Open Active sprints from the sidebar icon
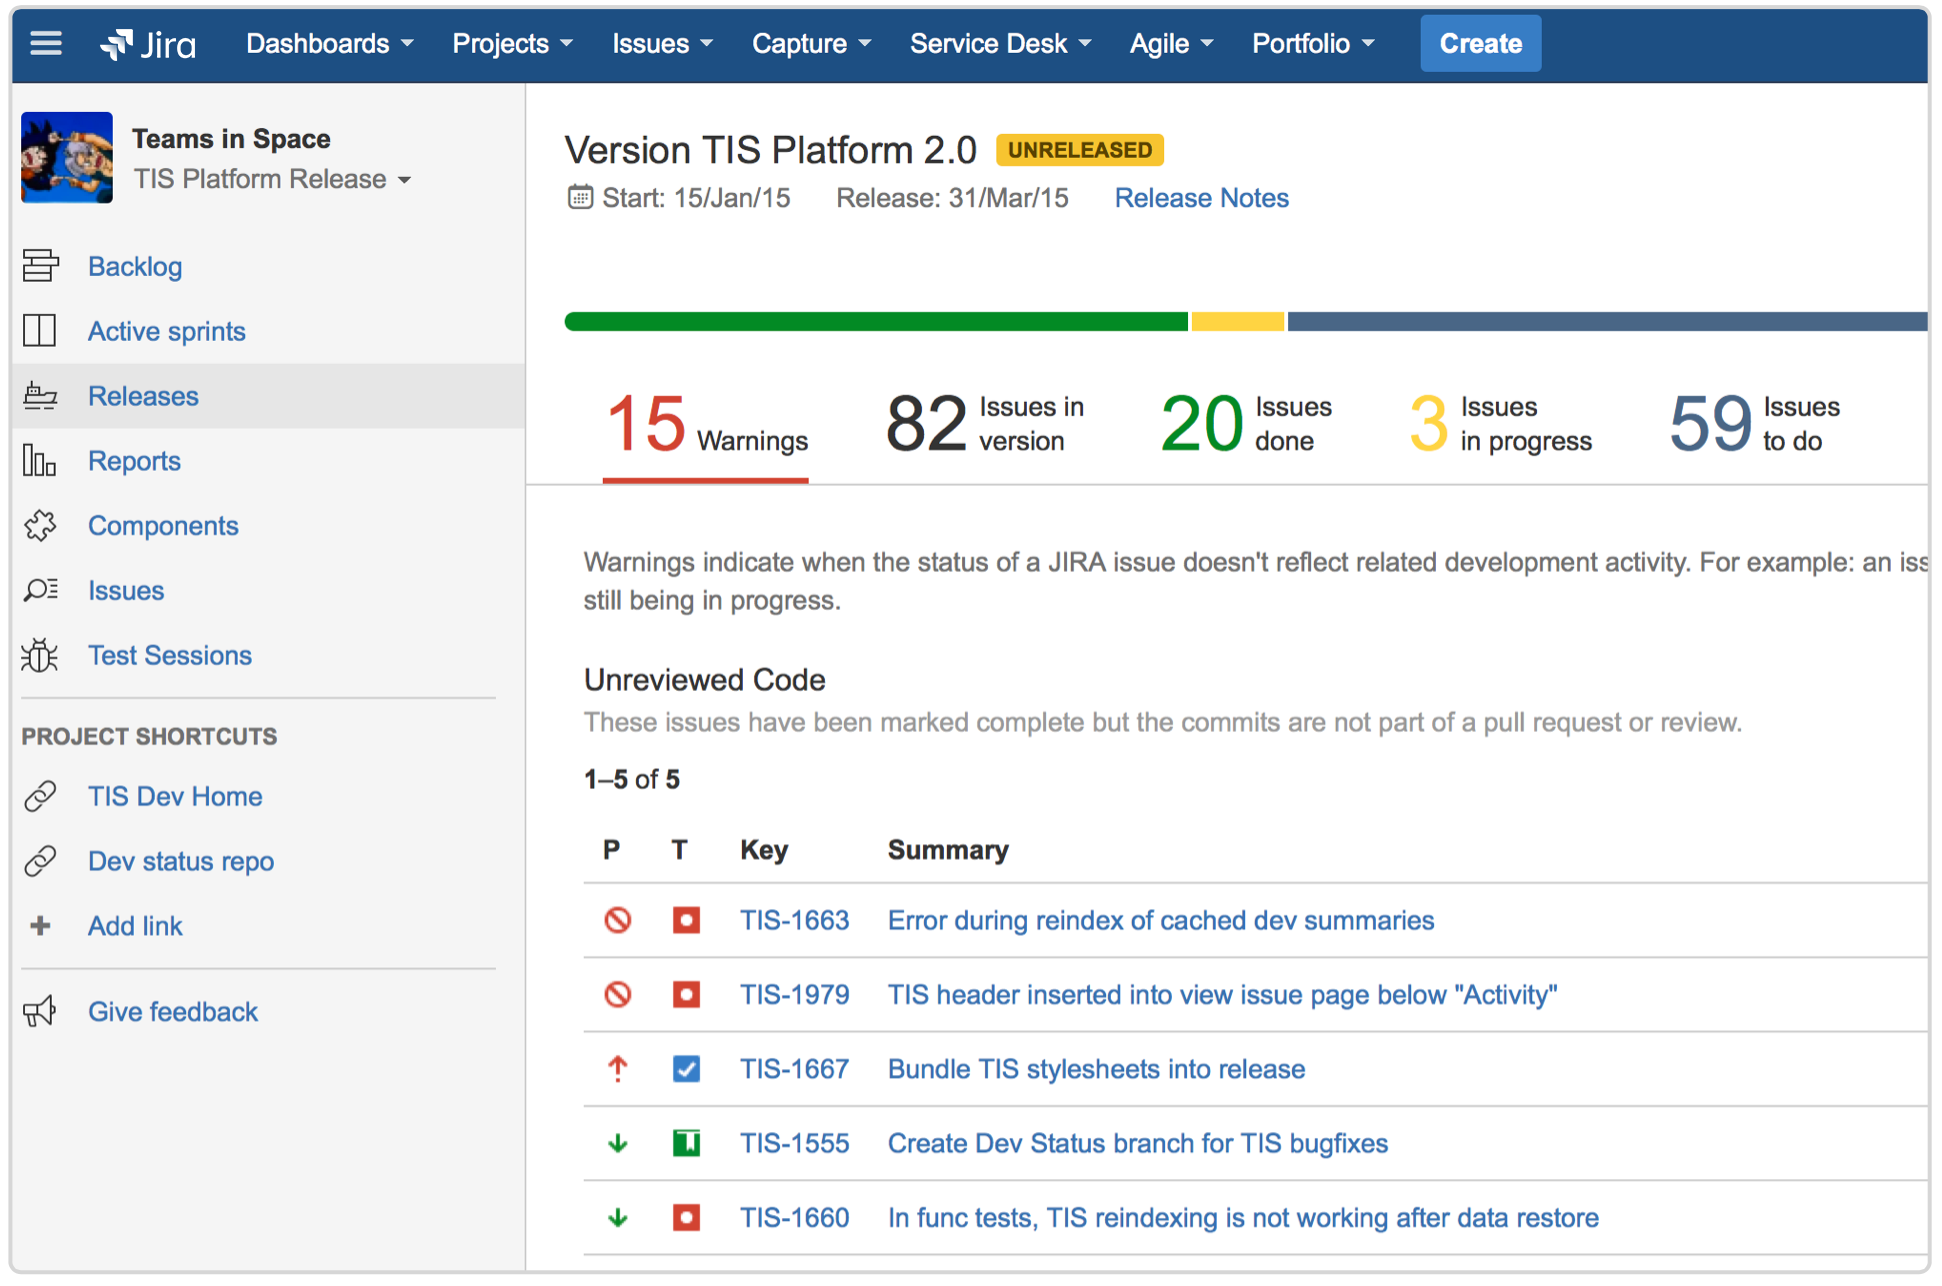The height and width of the screenshot is (1286, 1942). tap(40, 331)
